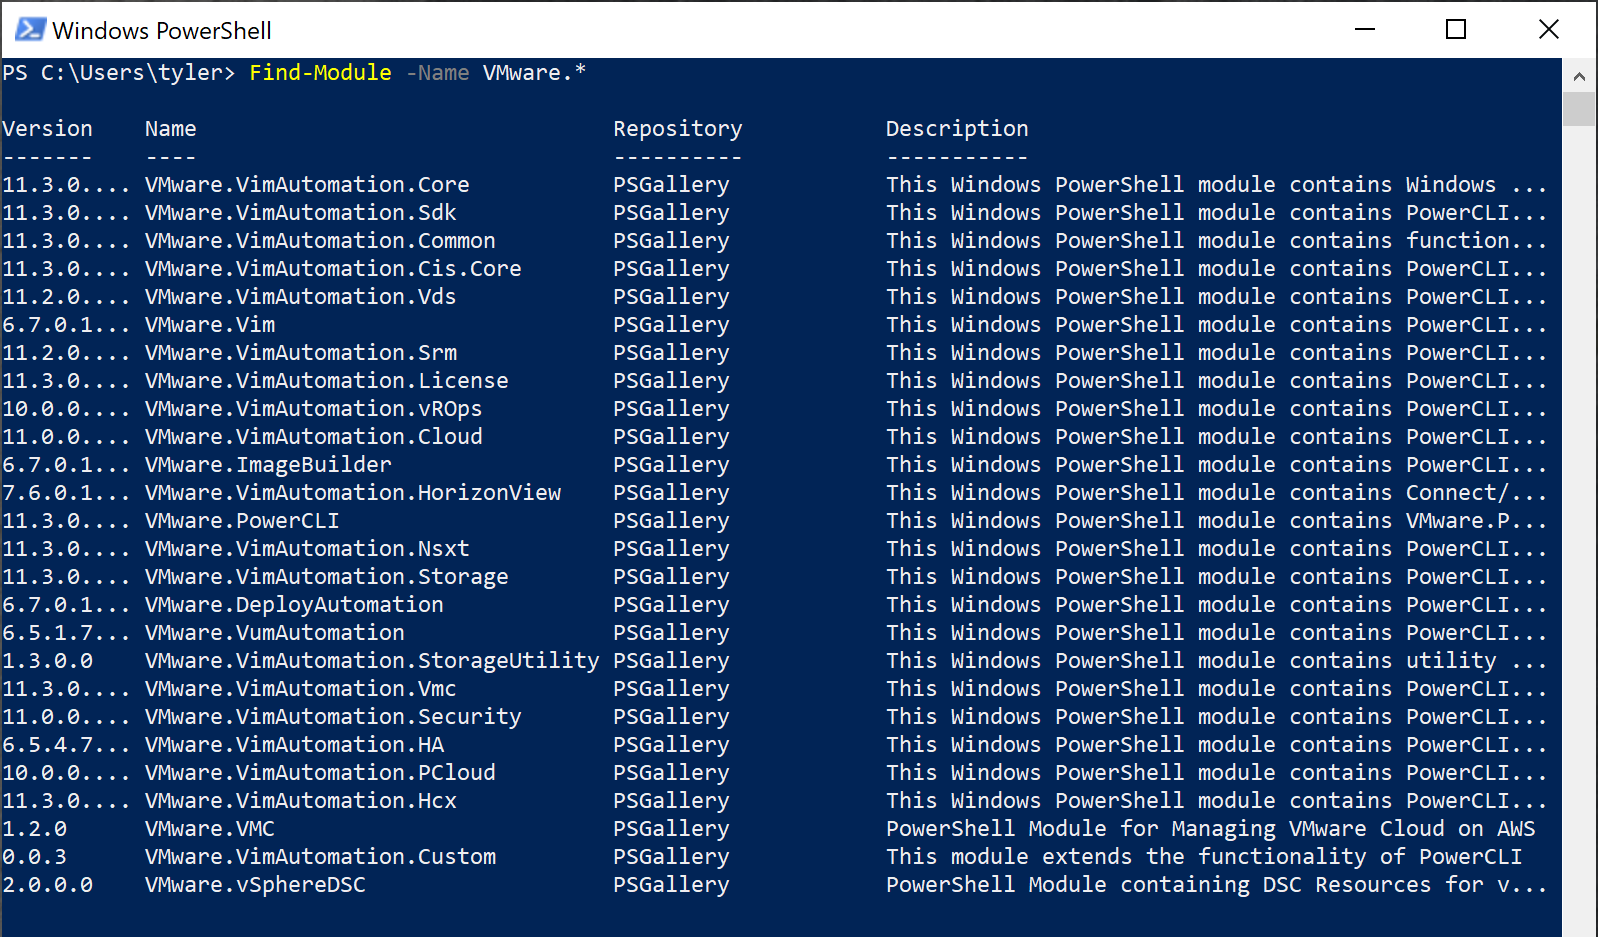Click description 'PowerShell Module containing DSC Resources'
1598x937 pixels.
click(x=1216, y=885)
